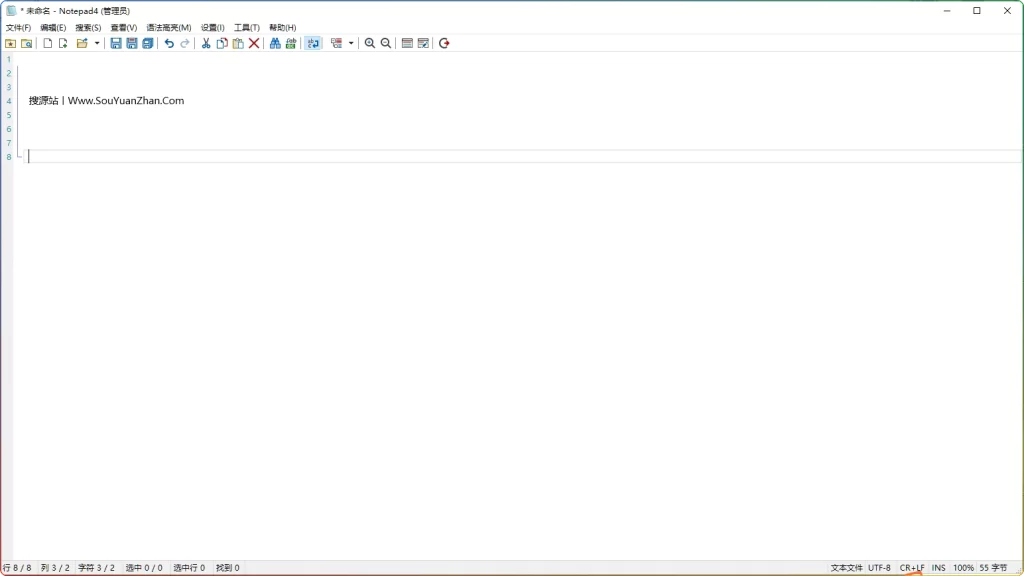
Task: Change encoding by clicking UTF-8 in status bar
Action: (878, 567)
